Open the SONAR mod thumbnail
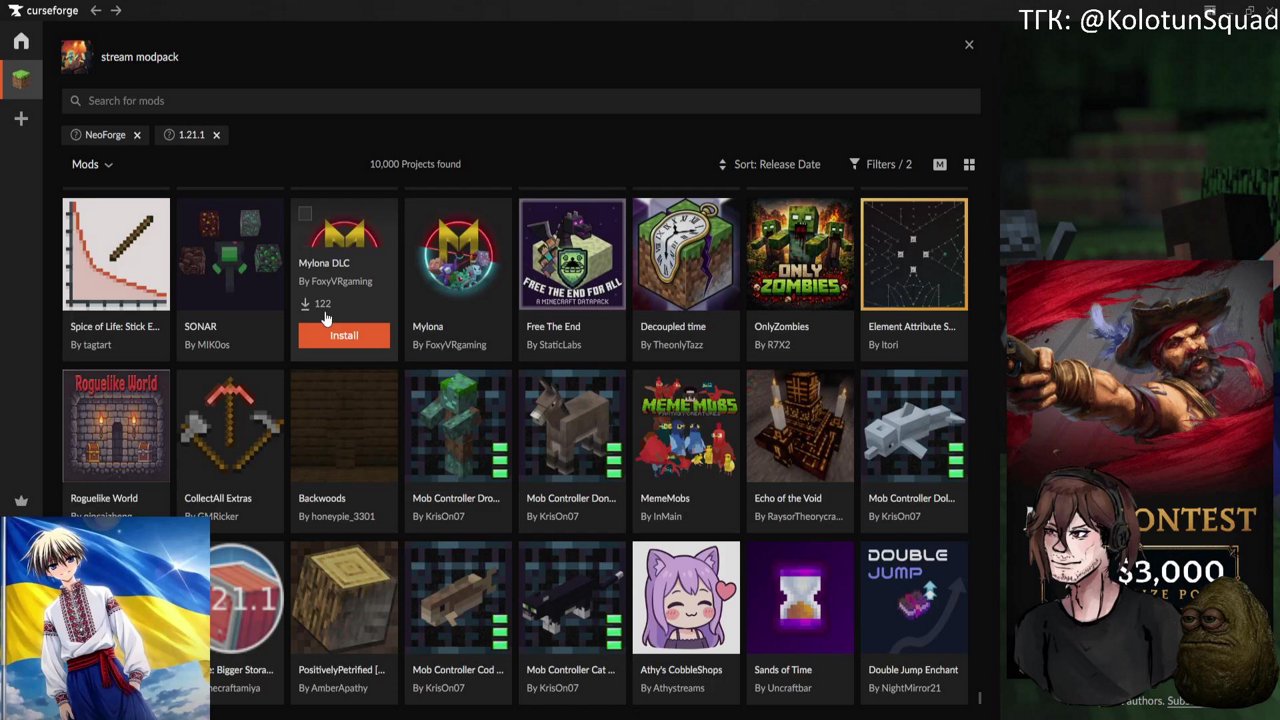This screenshot has height=720, width=1280. tap(230, 255)
